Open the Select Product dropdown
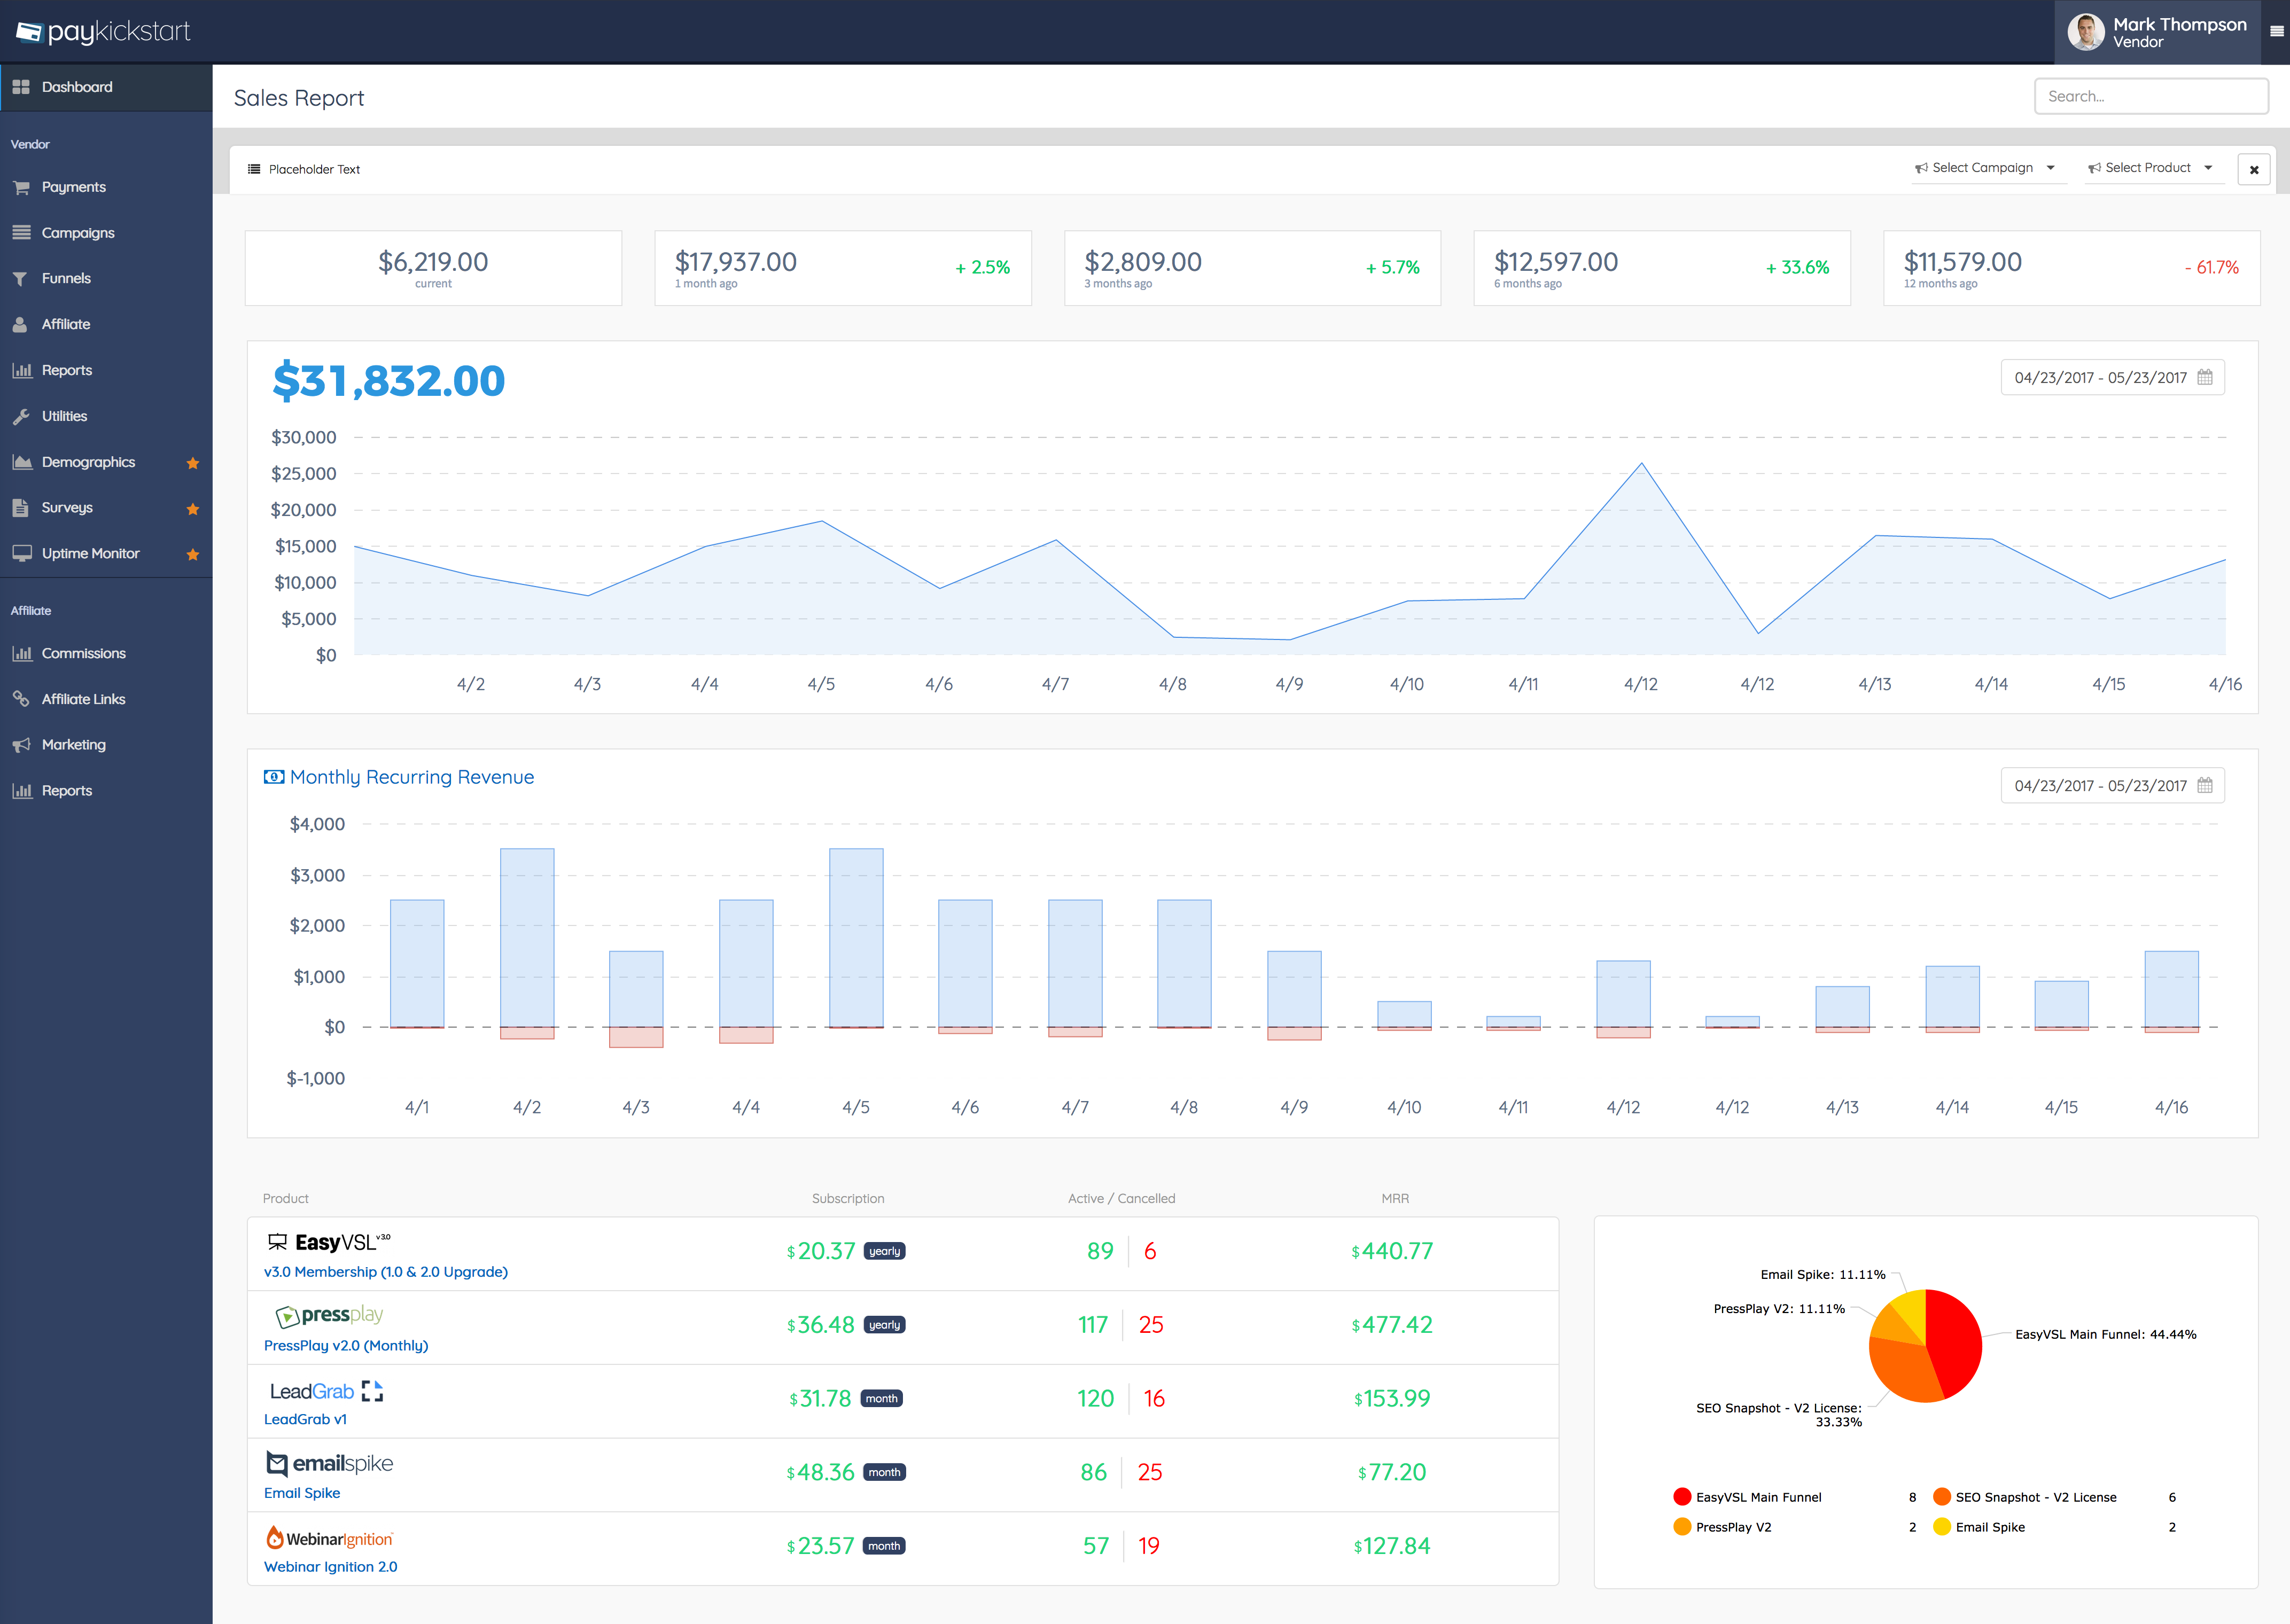Screen dimensions: 2290x1624 (x=2149, y=168)
